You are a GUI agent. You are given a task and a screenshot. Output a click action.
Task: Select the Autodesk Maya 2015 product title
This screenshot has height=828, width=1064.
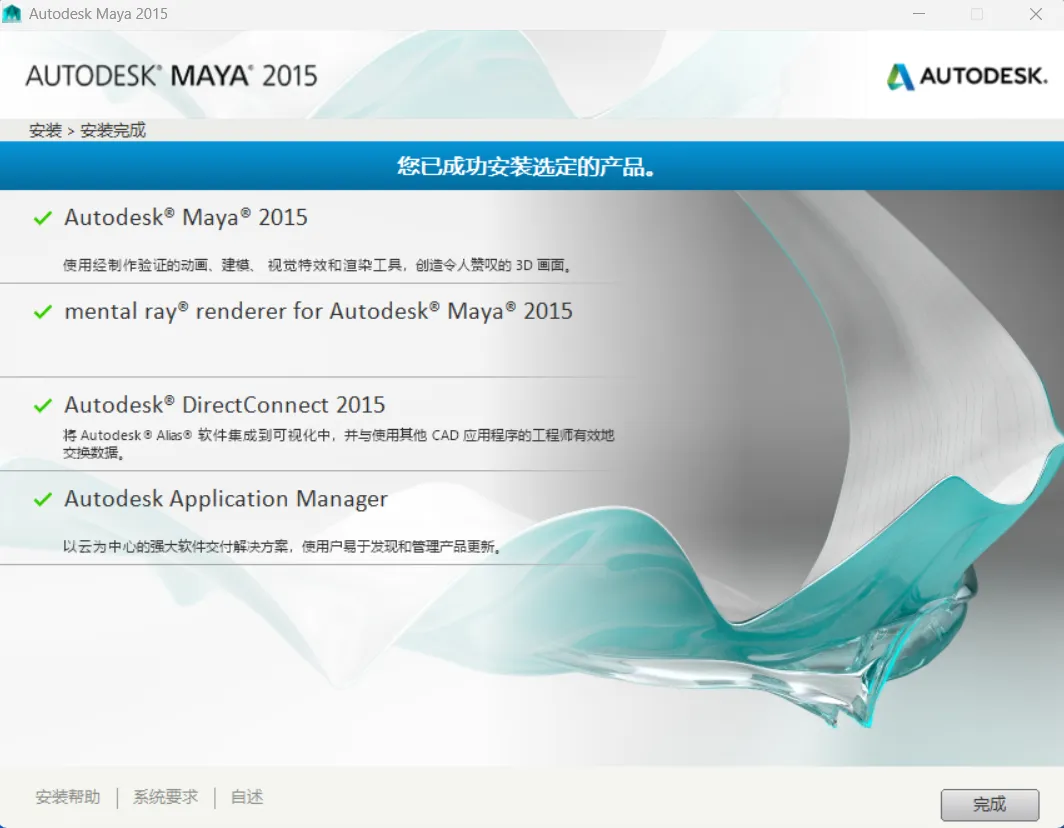click(x=186, y=217)
